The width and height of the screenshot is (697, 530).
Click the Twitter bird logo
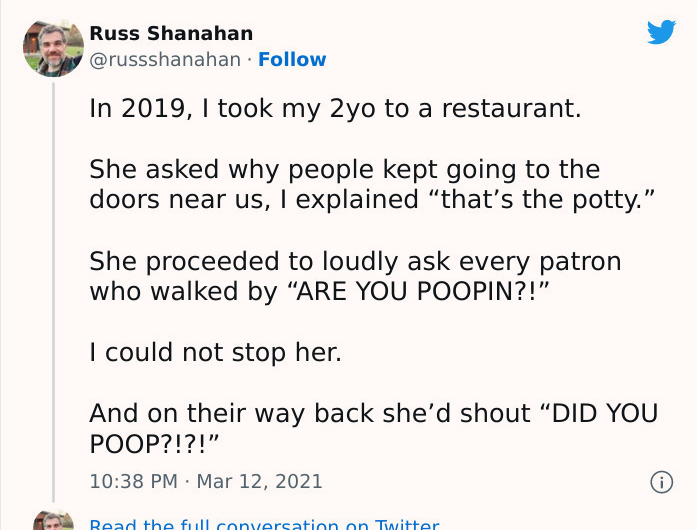click(x=661, y=33)
